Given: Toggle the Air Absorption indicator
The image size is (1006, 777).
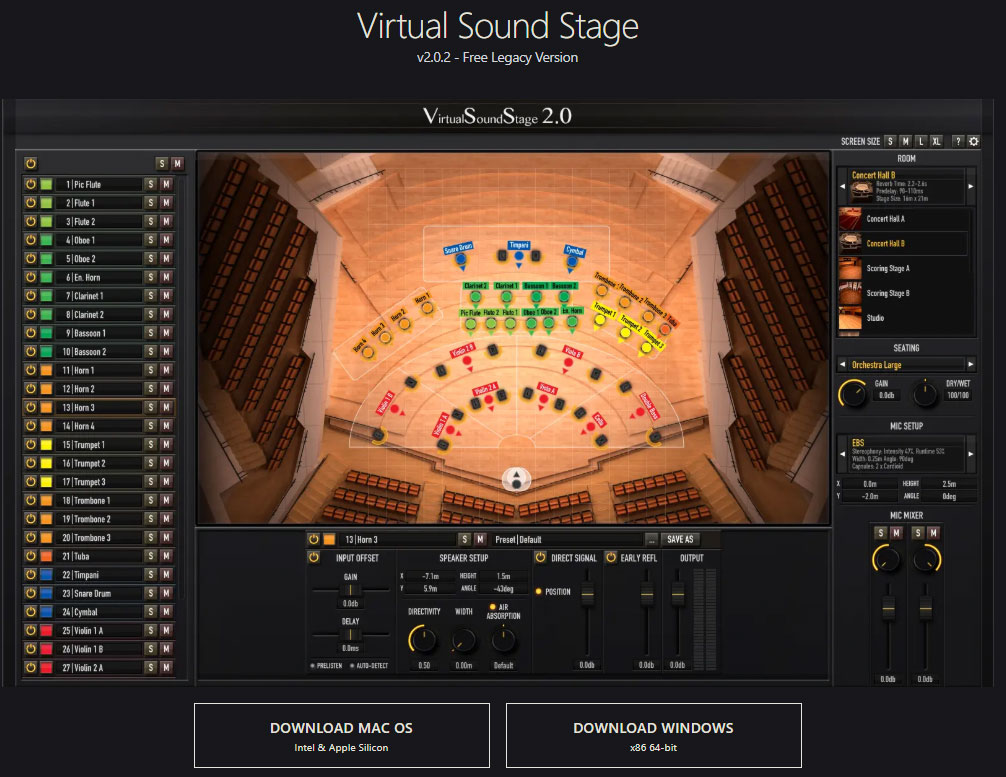Looking at the screenshot, I should (491, 606).
